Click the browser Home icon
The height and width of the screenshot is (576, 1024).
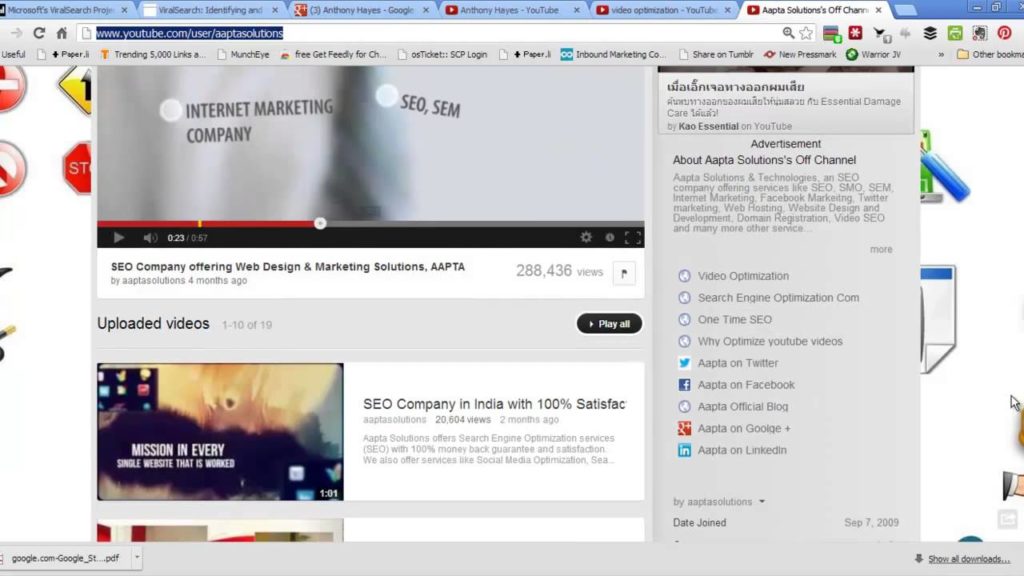pos(61,33)
